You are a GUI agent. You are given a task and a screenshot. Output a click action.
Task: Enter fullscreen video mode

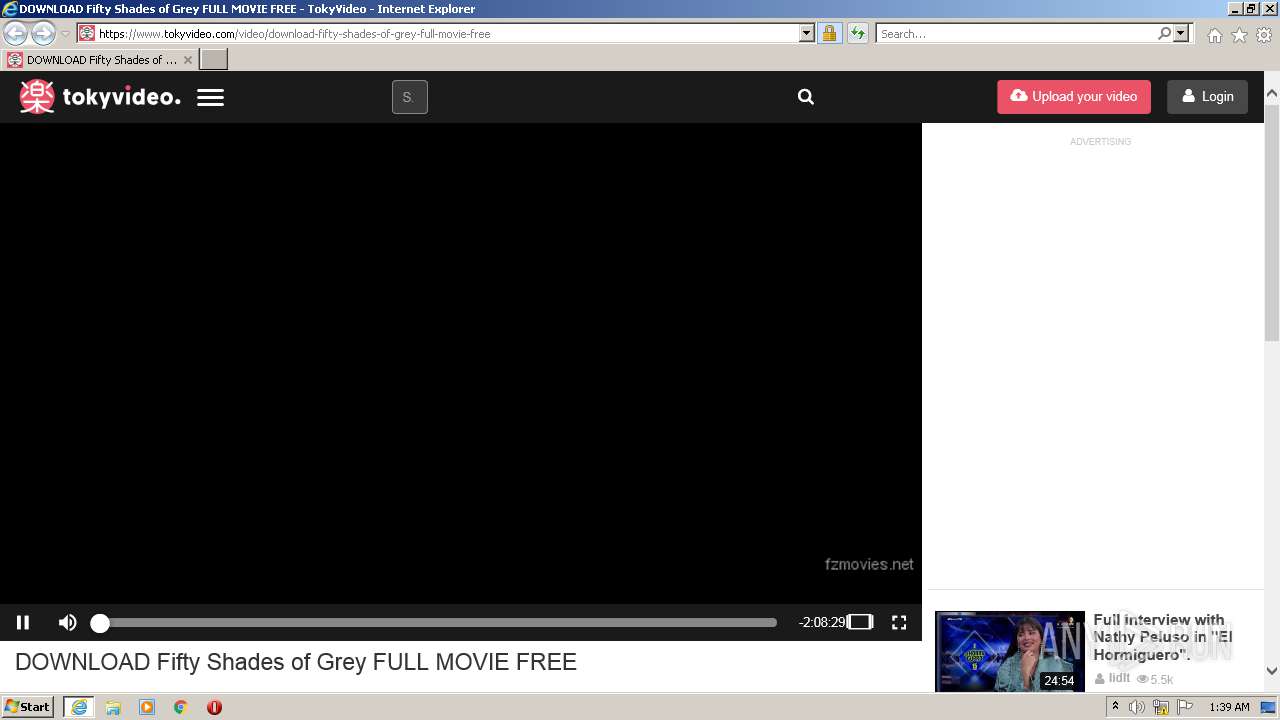click(x=899, y=622)
